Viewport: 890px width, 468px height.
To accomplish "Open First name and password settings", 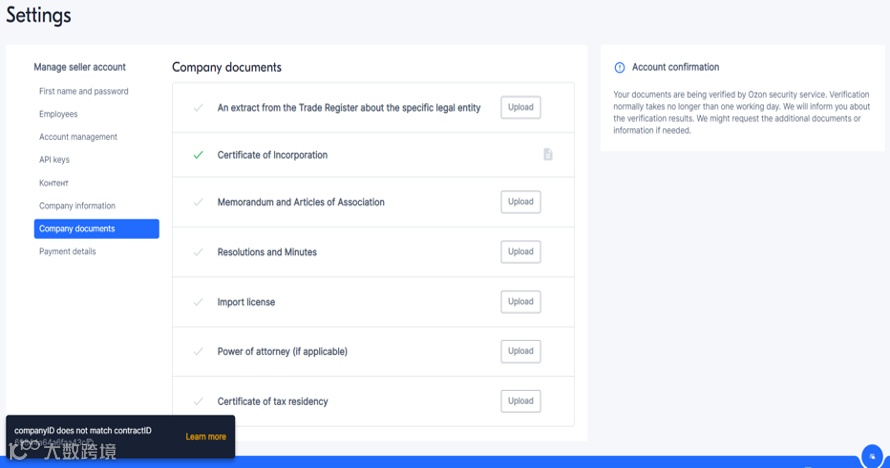I will click(x=83, y=91).
